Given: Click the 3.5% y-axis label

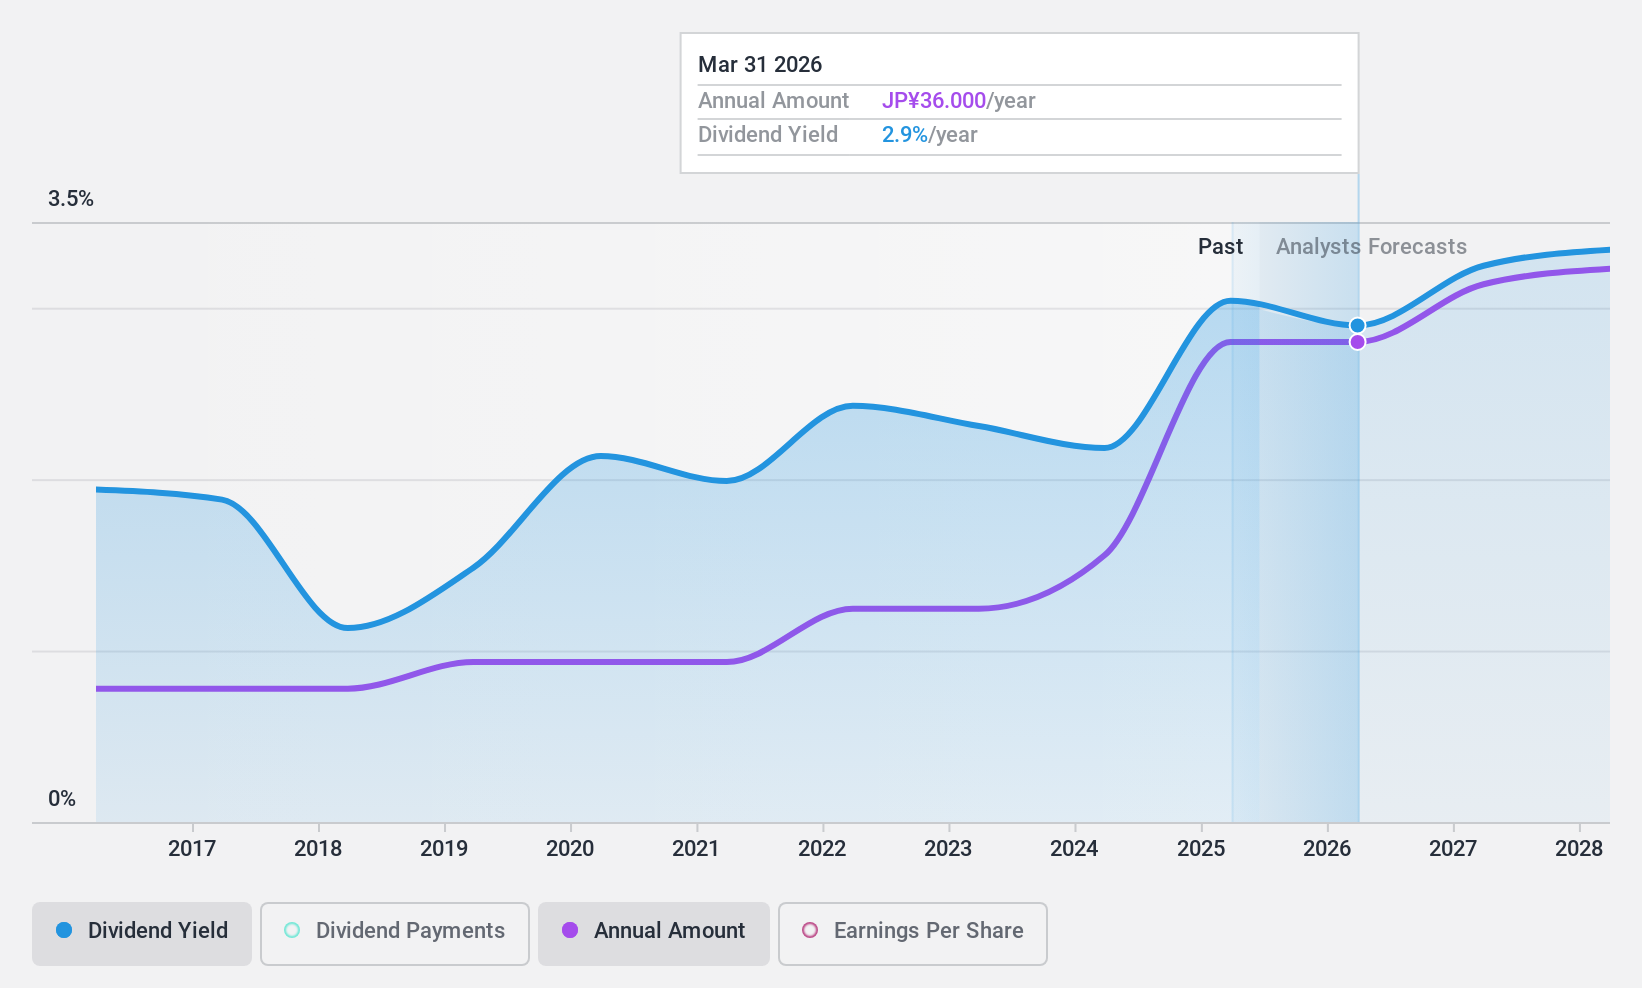Looking at the screenshot, I should coord(71,199).
